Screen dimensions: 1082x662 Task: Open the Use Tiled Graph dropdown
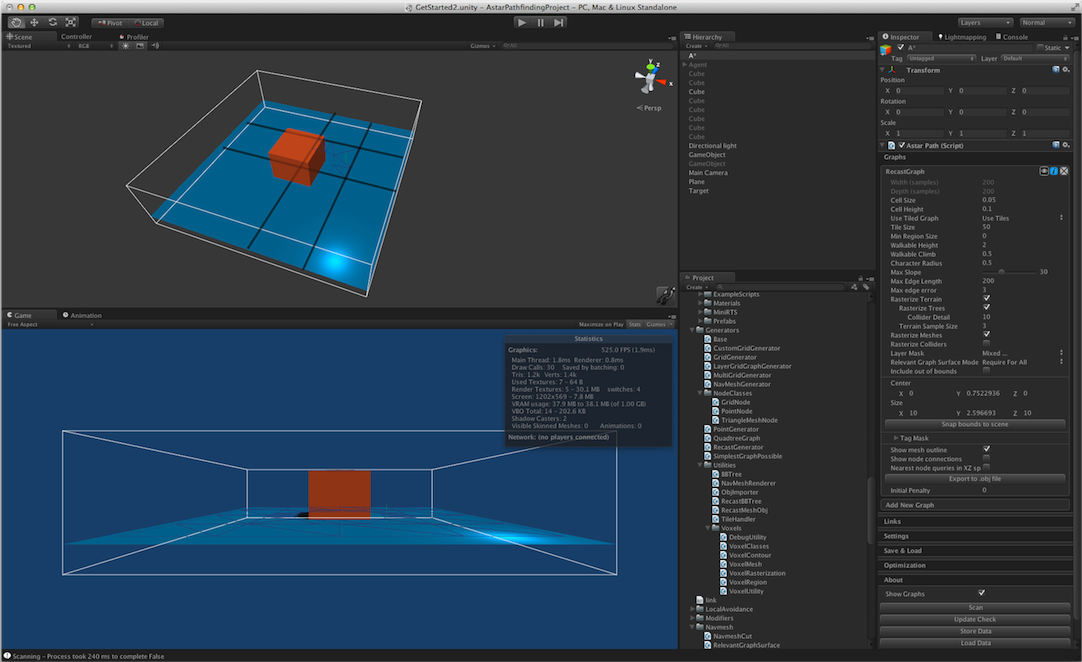coord(1022,218)
